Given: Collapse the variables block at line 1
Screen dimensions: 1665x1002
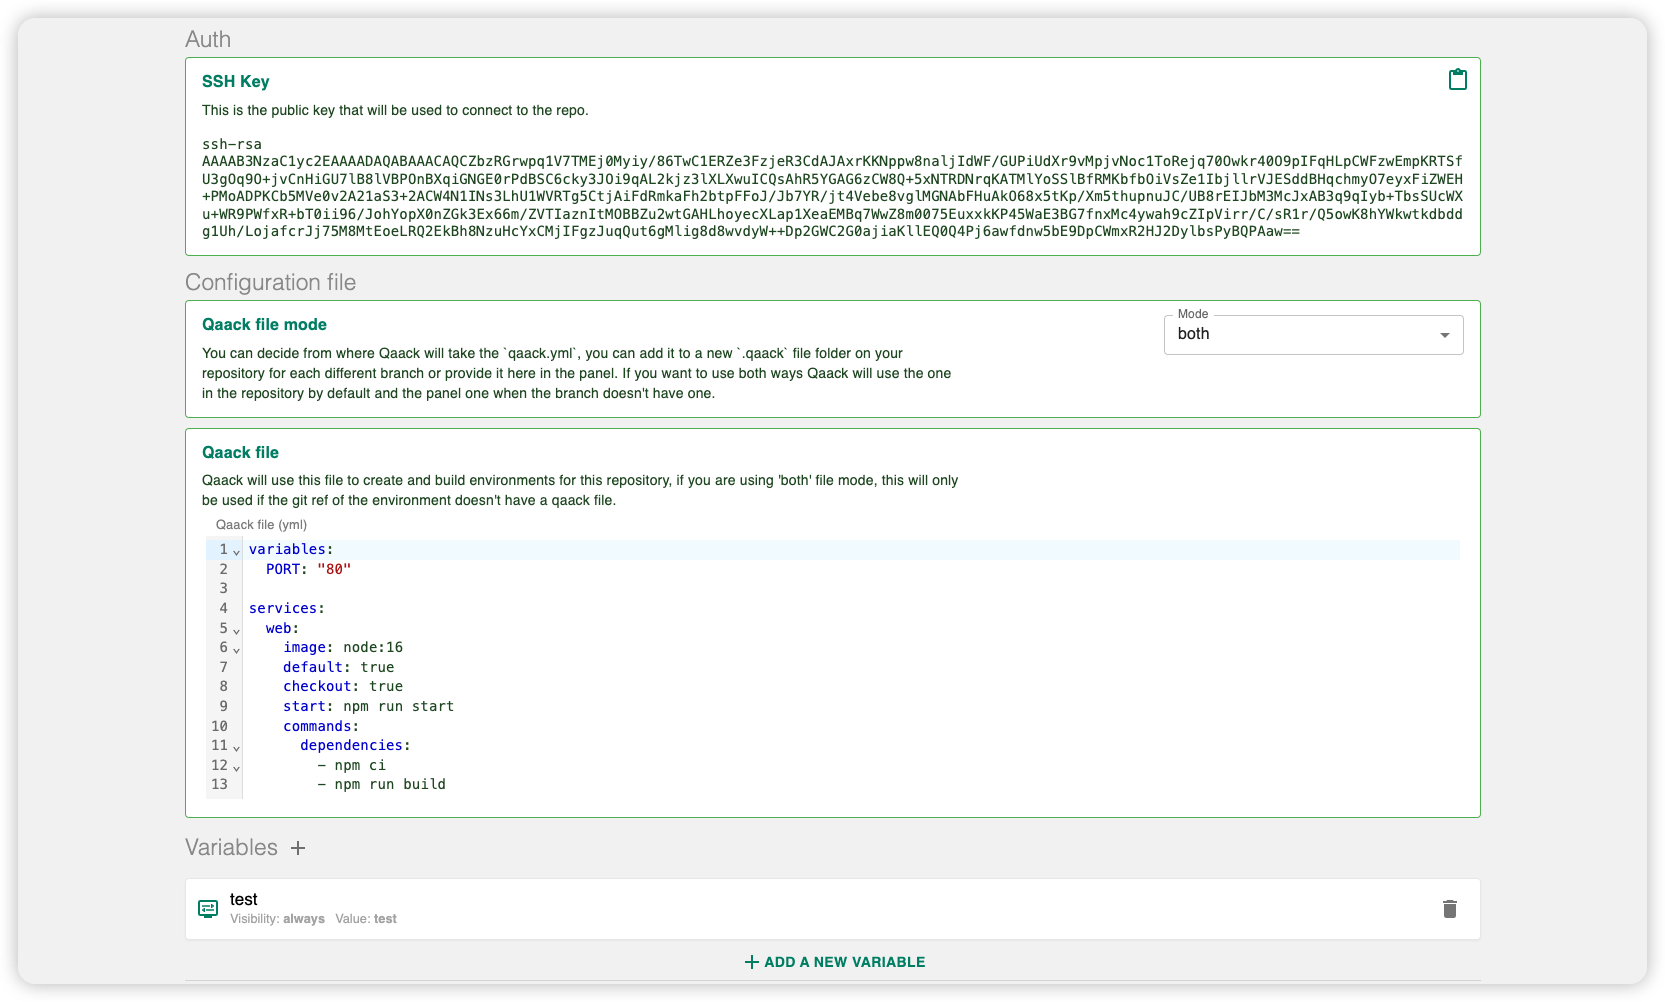Looking at the screenshot, I should pyautogui.click(x=236, y=551).
